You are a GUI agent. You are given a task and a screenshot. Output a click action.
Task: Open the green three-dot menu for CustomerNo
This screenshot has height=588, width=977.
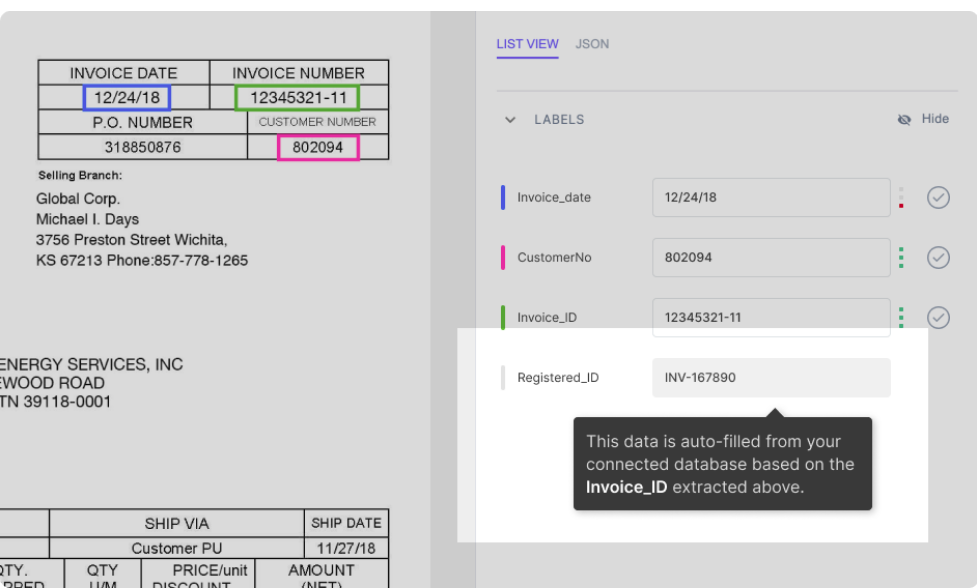(901, 257)
